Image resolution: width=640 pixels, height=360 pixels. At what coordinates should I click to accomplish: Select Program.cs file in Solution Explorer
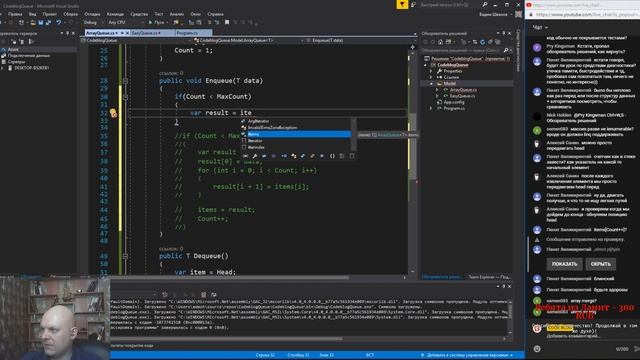454,109
